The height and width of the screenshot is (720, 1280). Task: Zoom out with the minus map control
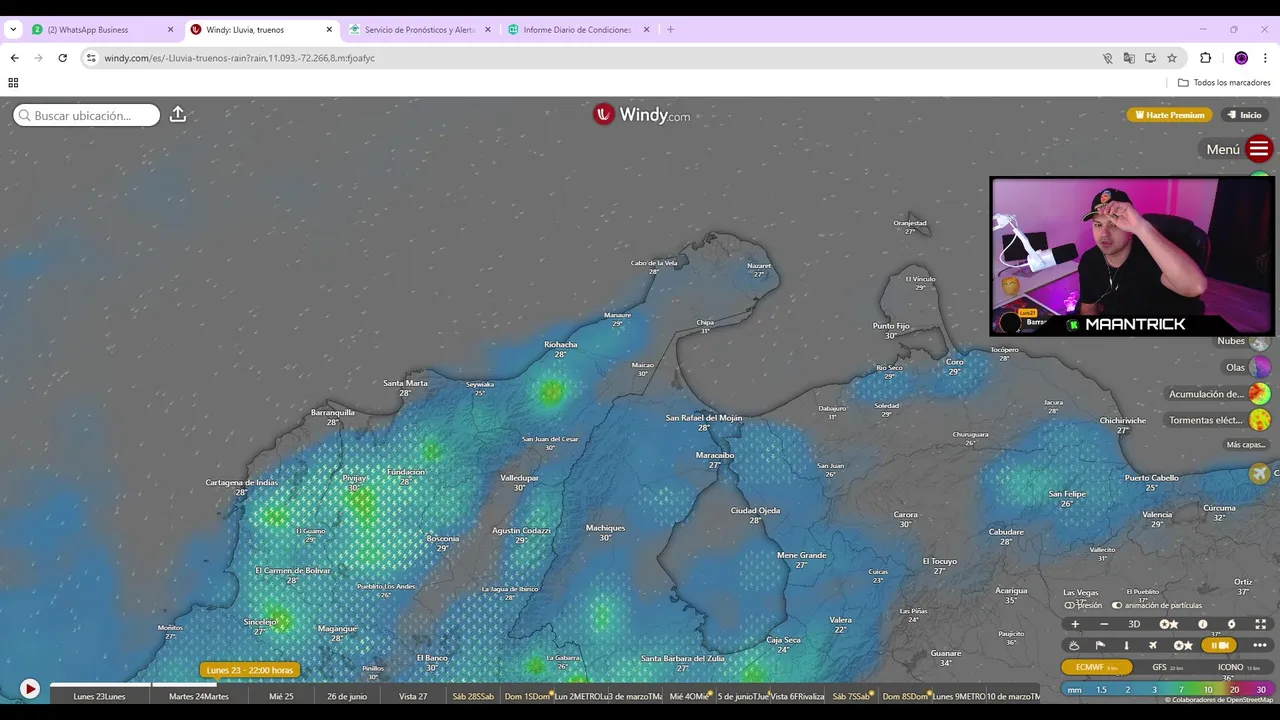tap(1104, 624)
